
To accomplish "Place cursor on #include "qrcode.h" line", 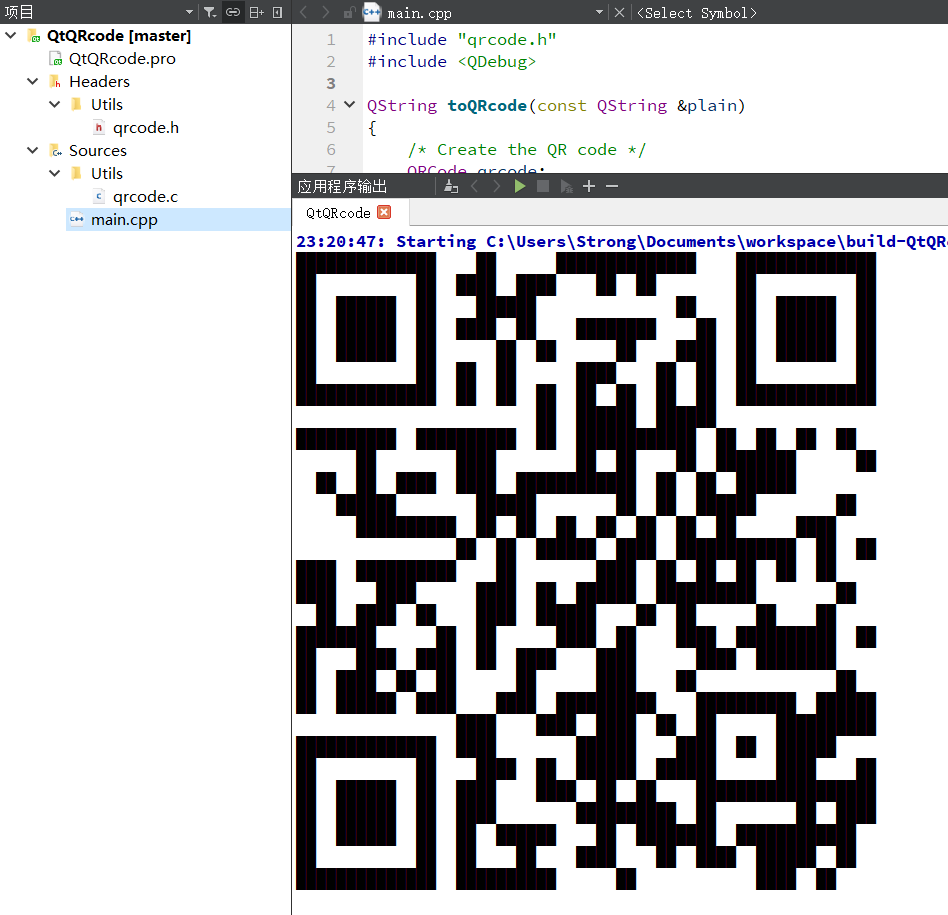I will tap(462, 39).
